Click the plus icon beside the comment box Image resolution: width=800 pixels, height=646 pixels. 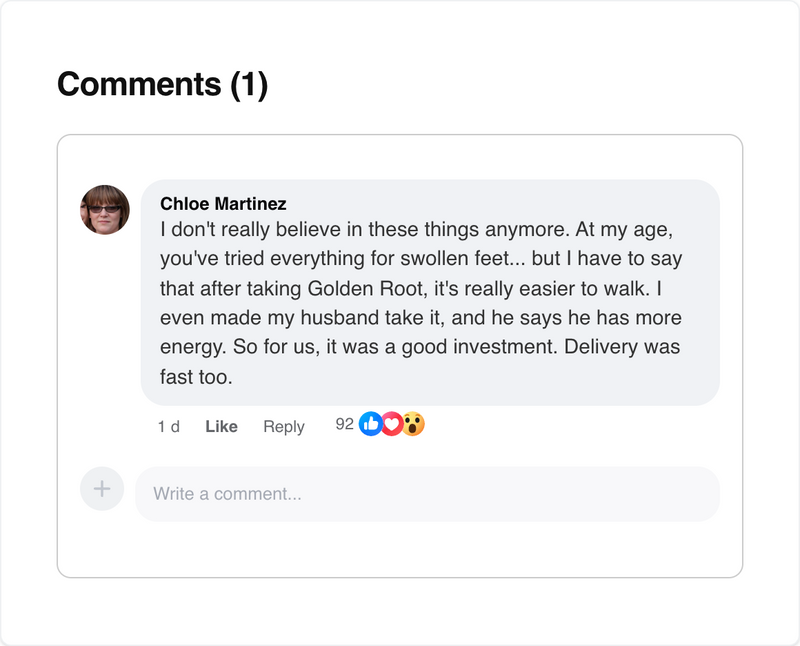click(101, 488)
